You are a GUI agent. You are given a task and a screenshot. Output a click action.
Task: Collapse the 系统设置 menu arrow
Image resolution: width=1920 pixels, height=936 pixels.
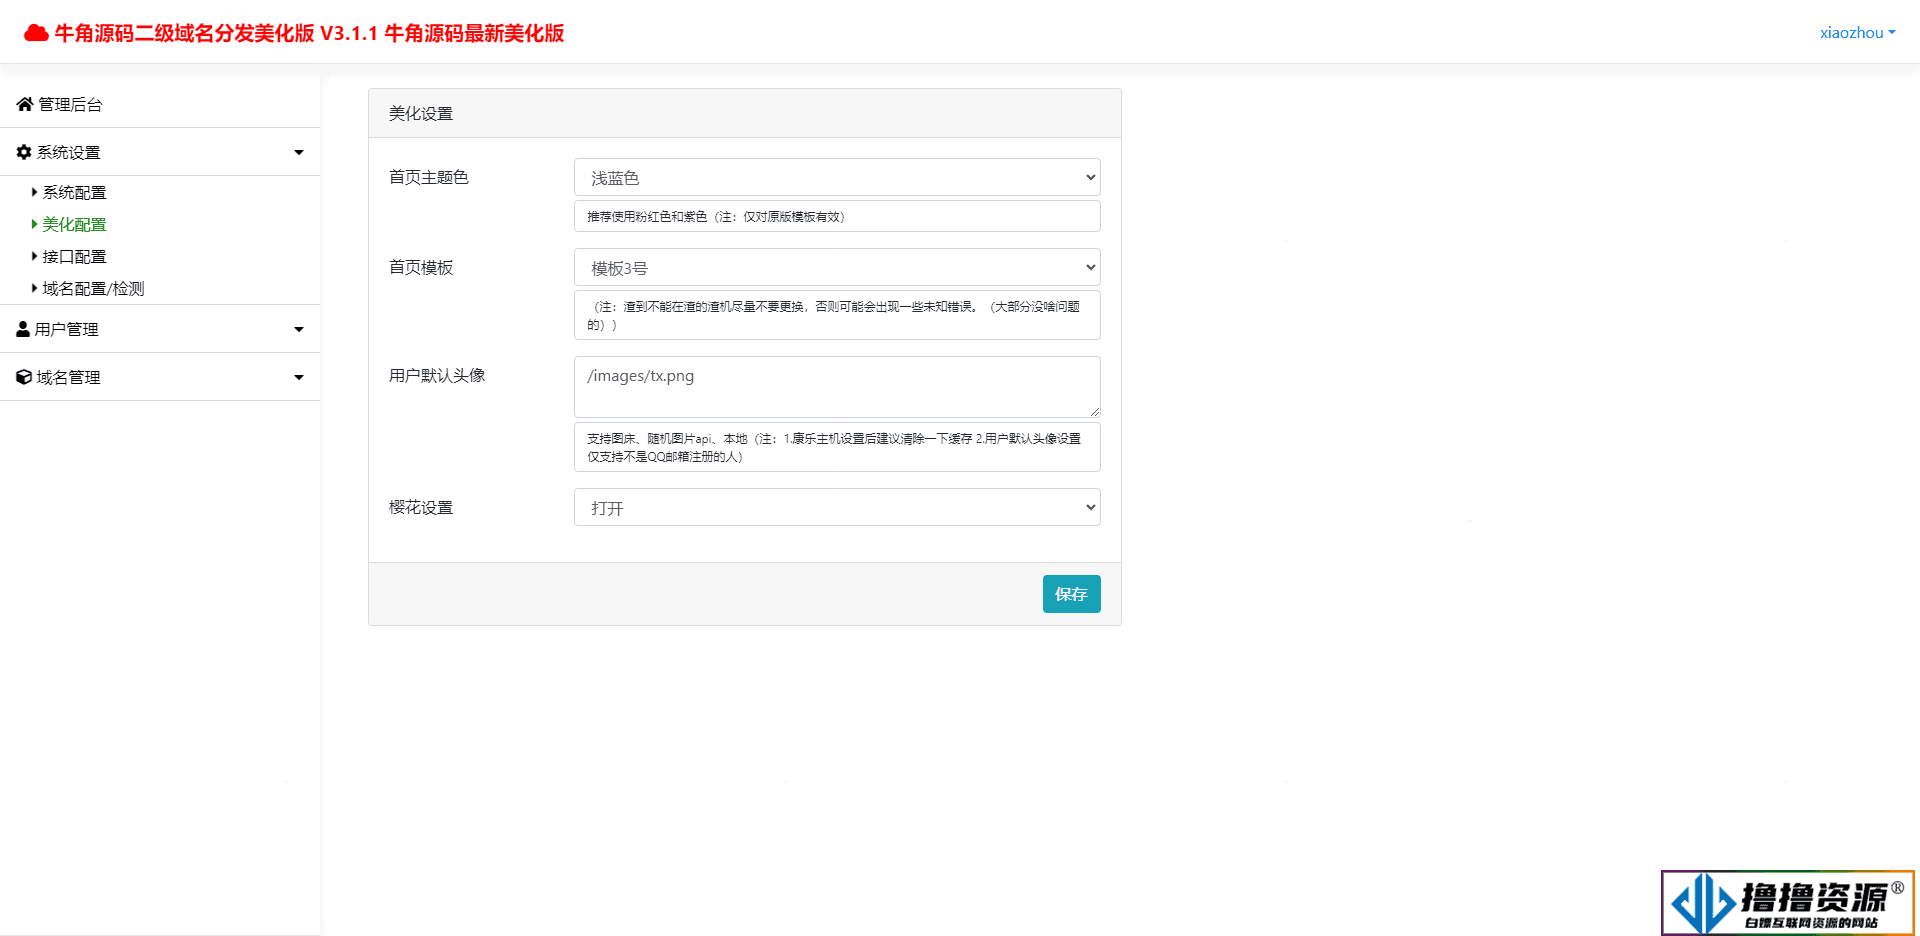(x=298, y=153)
